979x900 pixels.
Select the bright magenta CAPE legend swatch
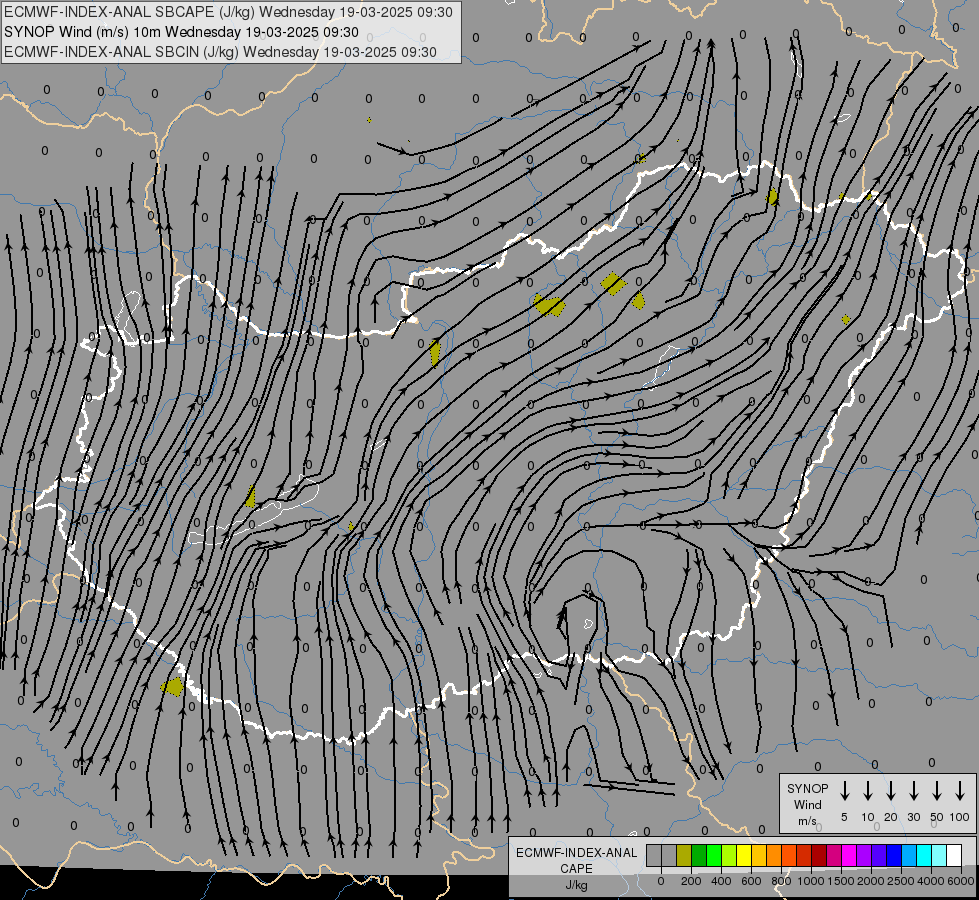tap(849, 855)
